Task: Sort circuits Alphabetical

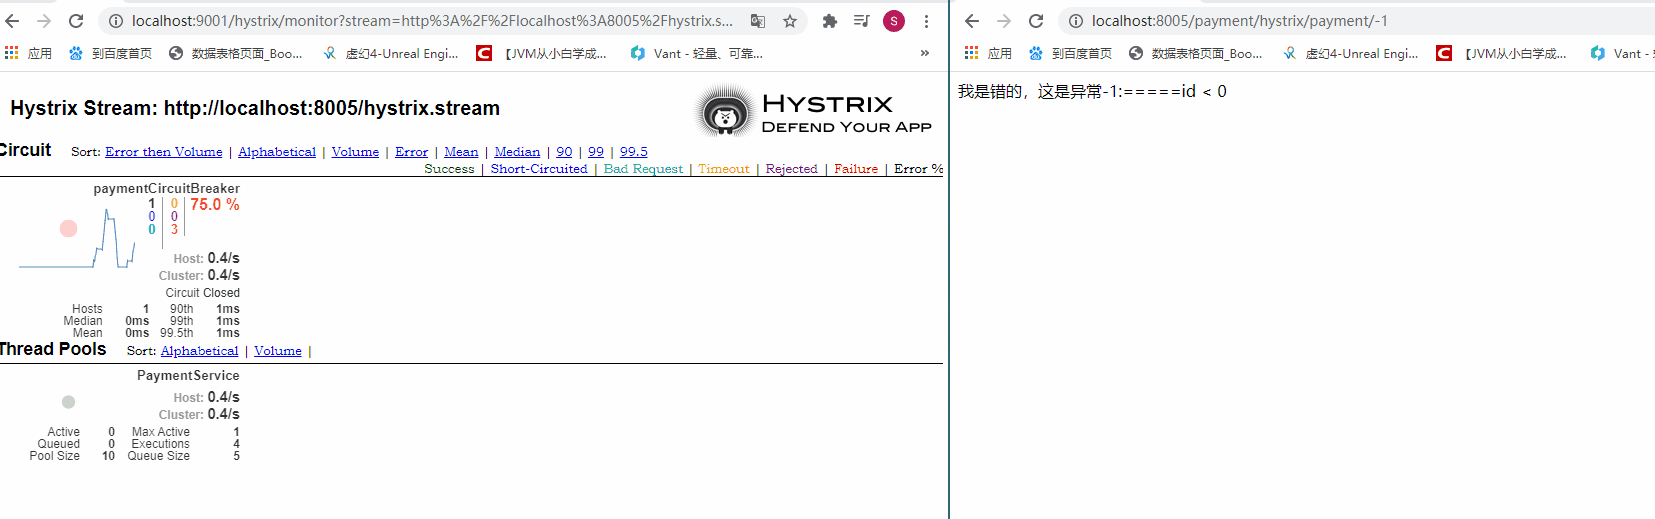Action: [277, 152]
